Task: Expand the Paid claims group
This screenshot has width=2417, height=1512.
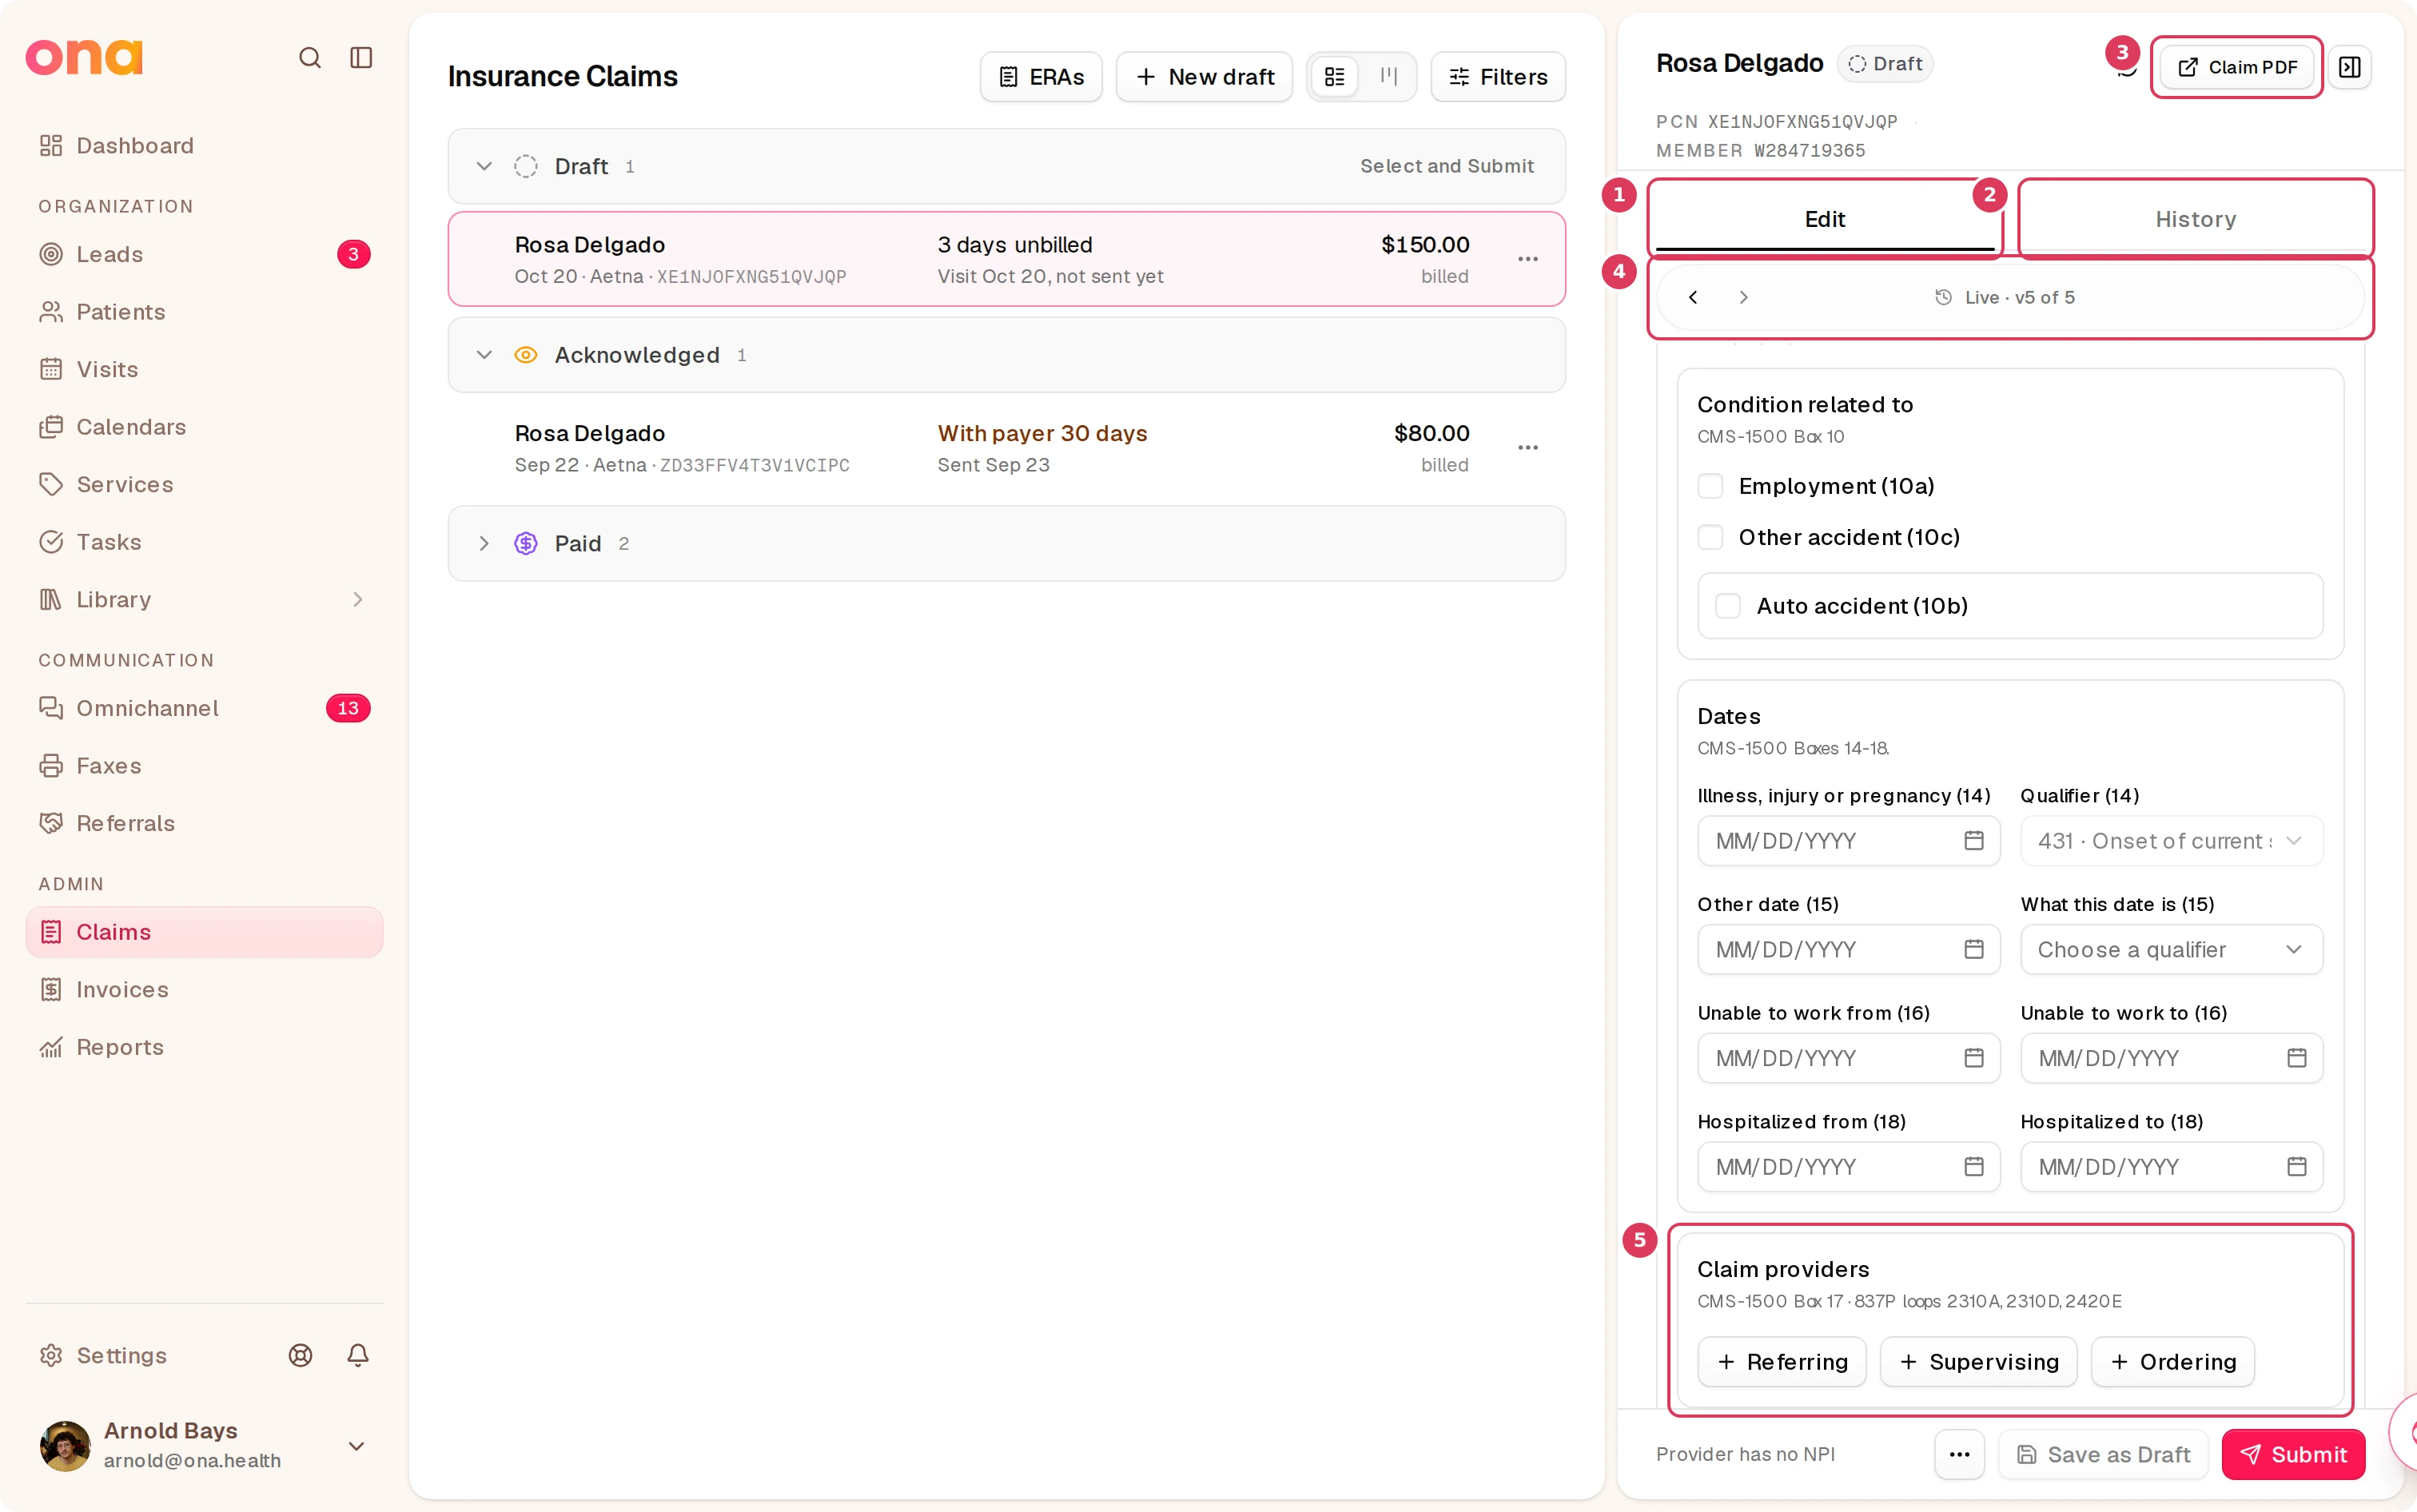Action: coord(484,544)
